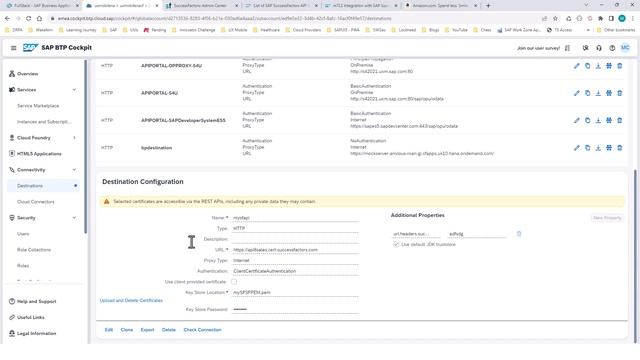
Task: Click Check Connection for the destination
Action: 202,330
